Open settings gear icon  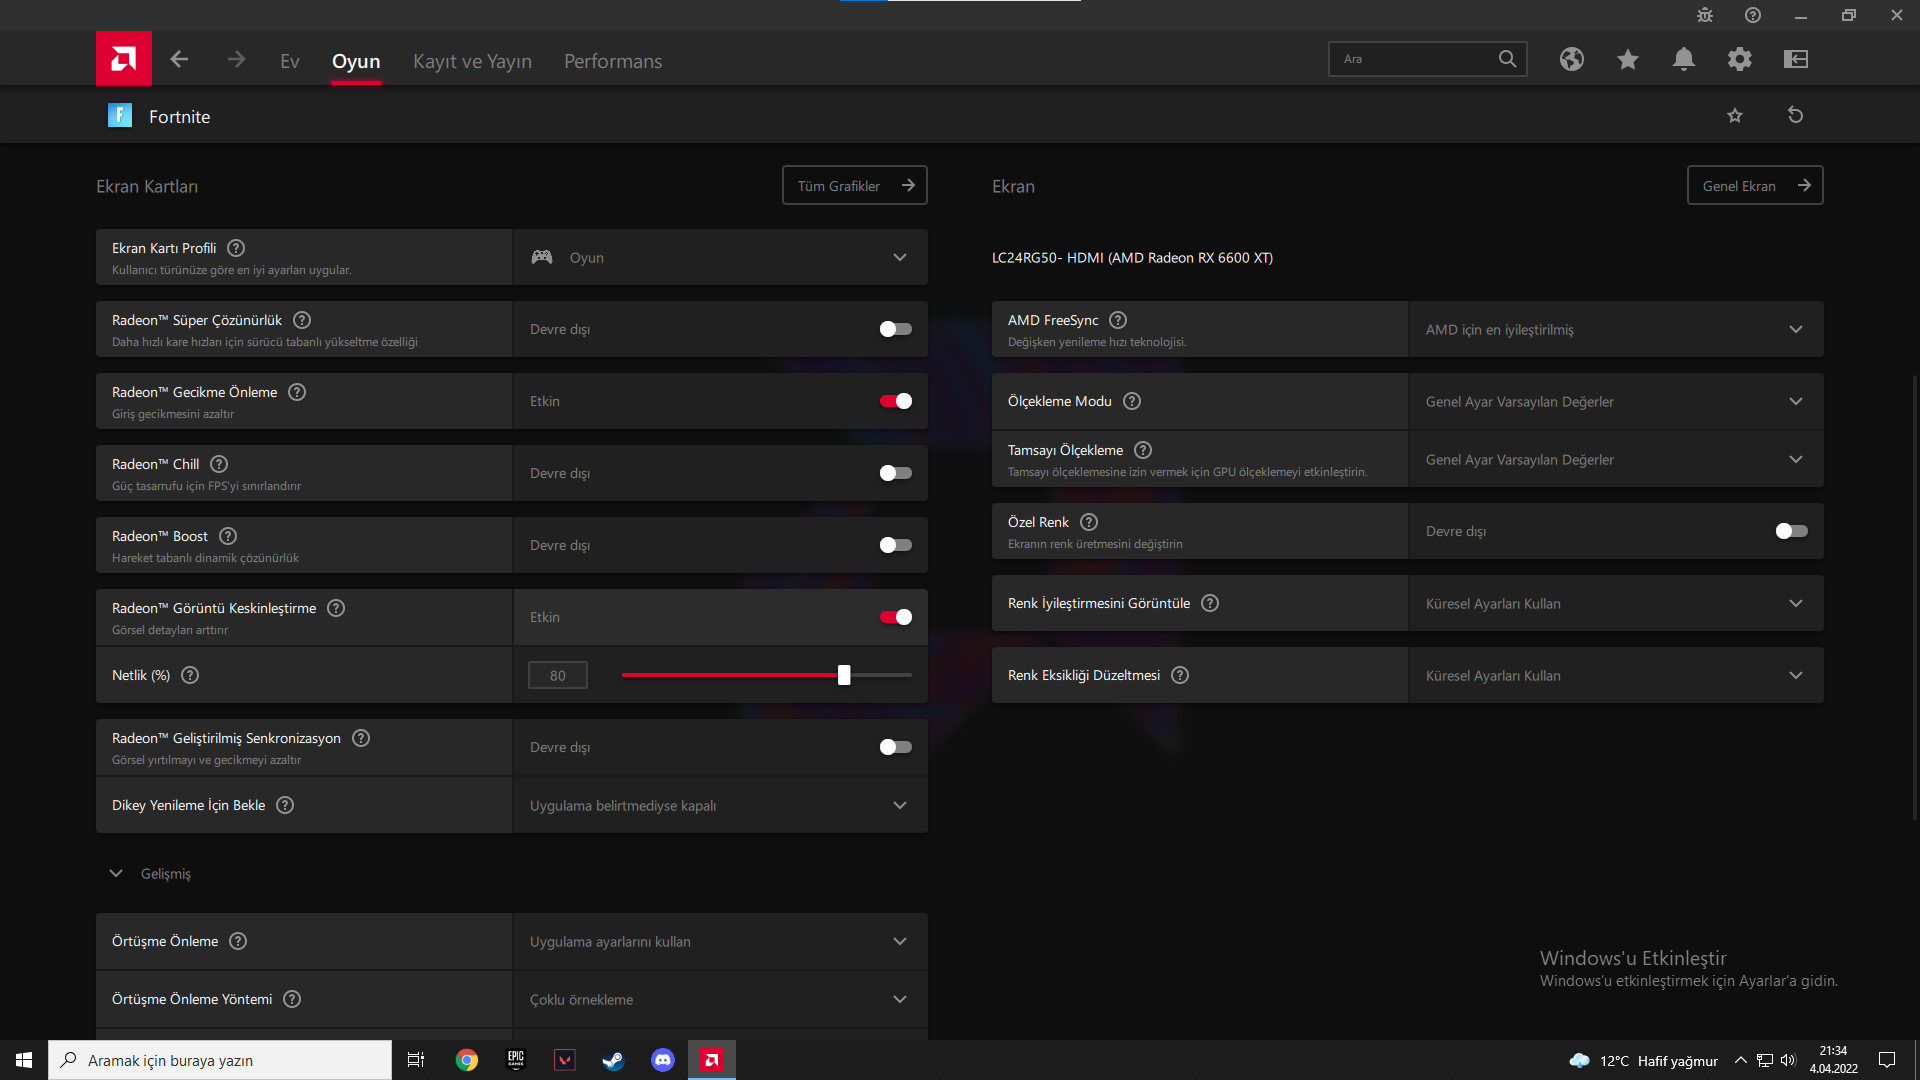[x=1739, y=59]
